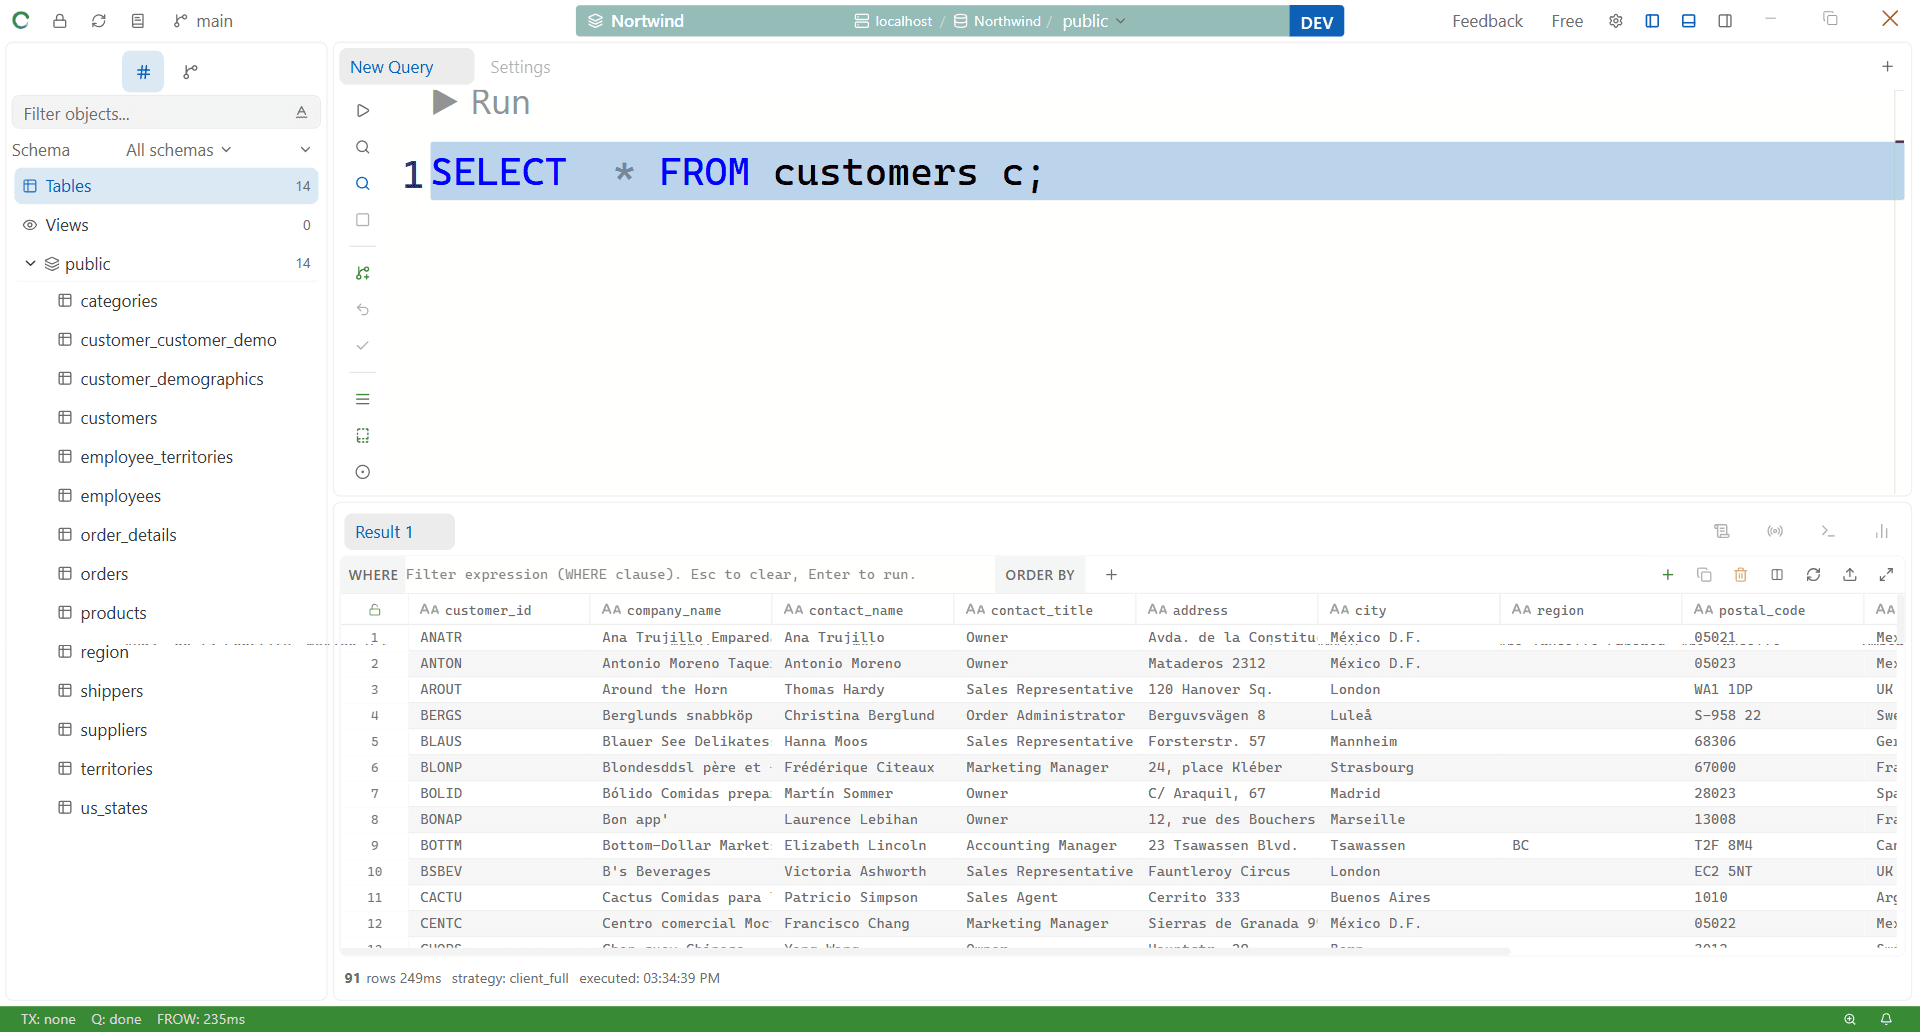
Task: Open the branch icon tab in sidebar
Action: tap(190, 71)
